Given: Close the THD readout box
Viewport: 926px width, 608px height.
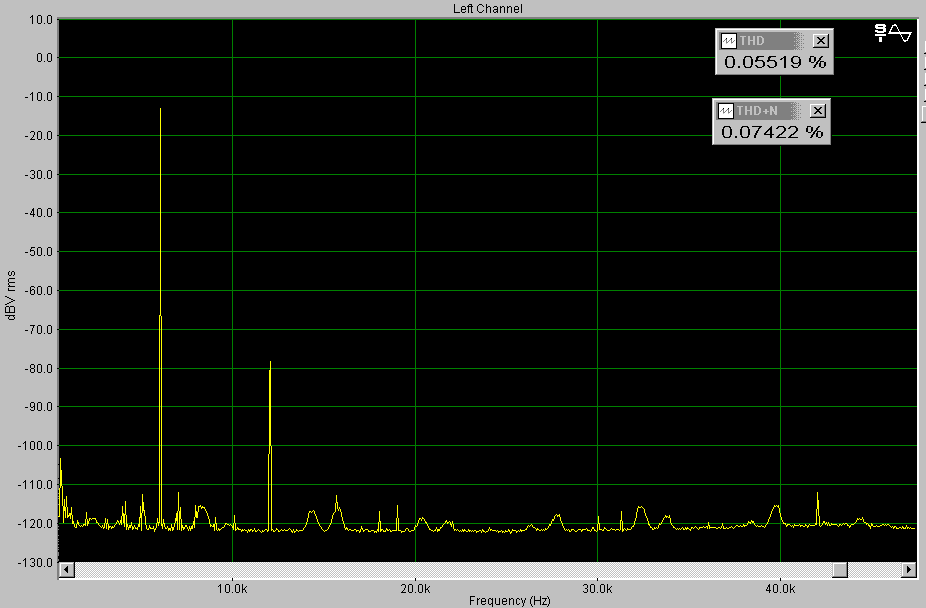Looking at the screenshot, I should point(820,41).
